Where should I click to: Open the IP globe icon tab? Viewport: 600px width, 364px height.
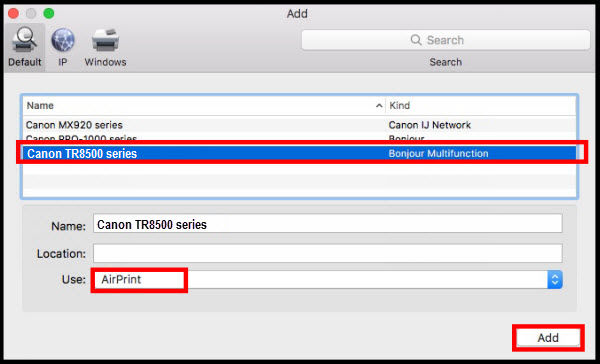coord(63,40)
